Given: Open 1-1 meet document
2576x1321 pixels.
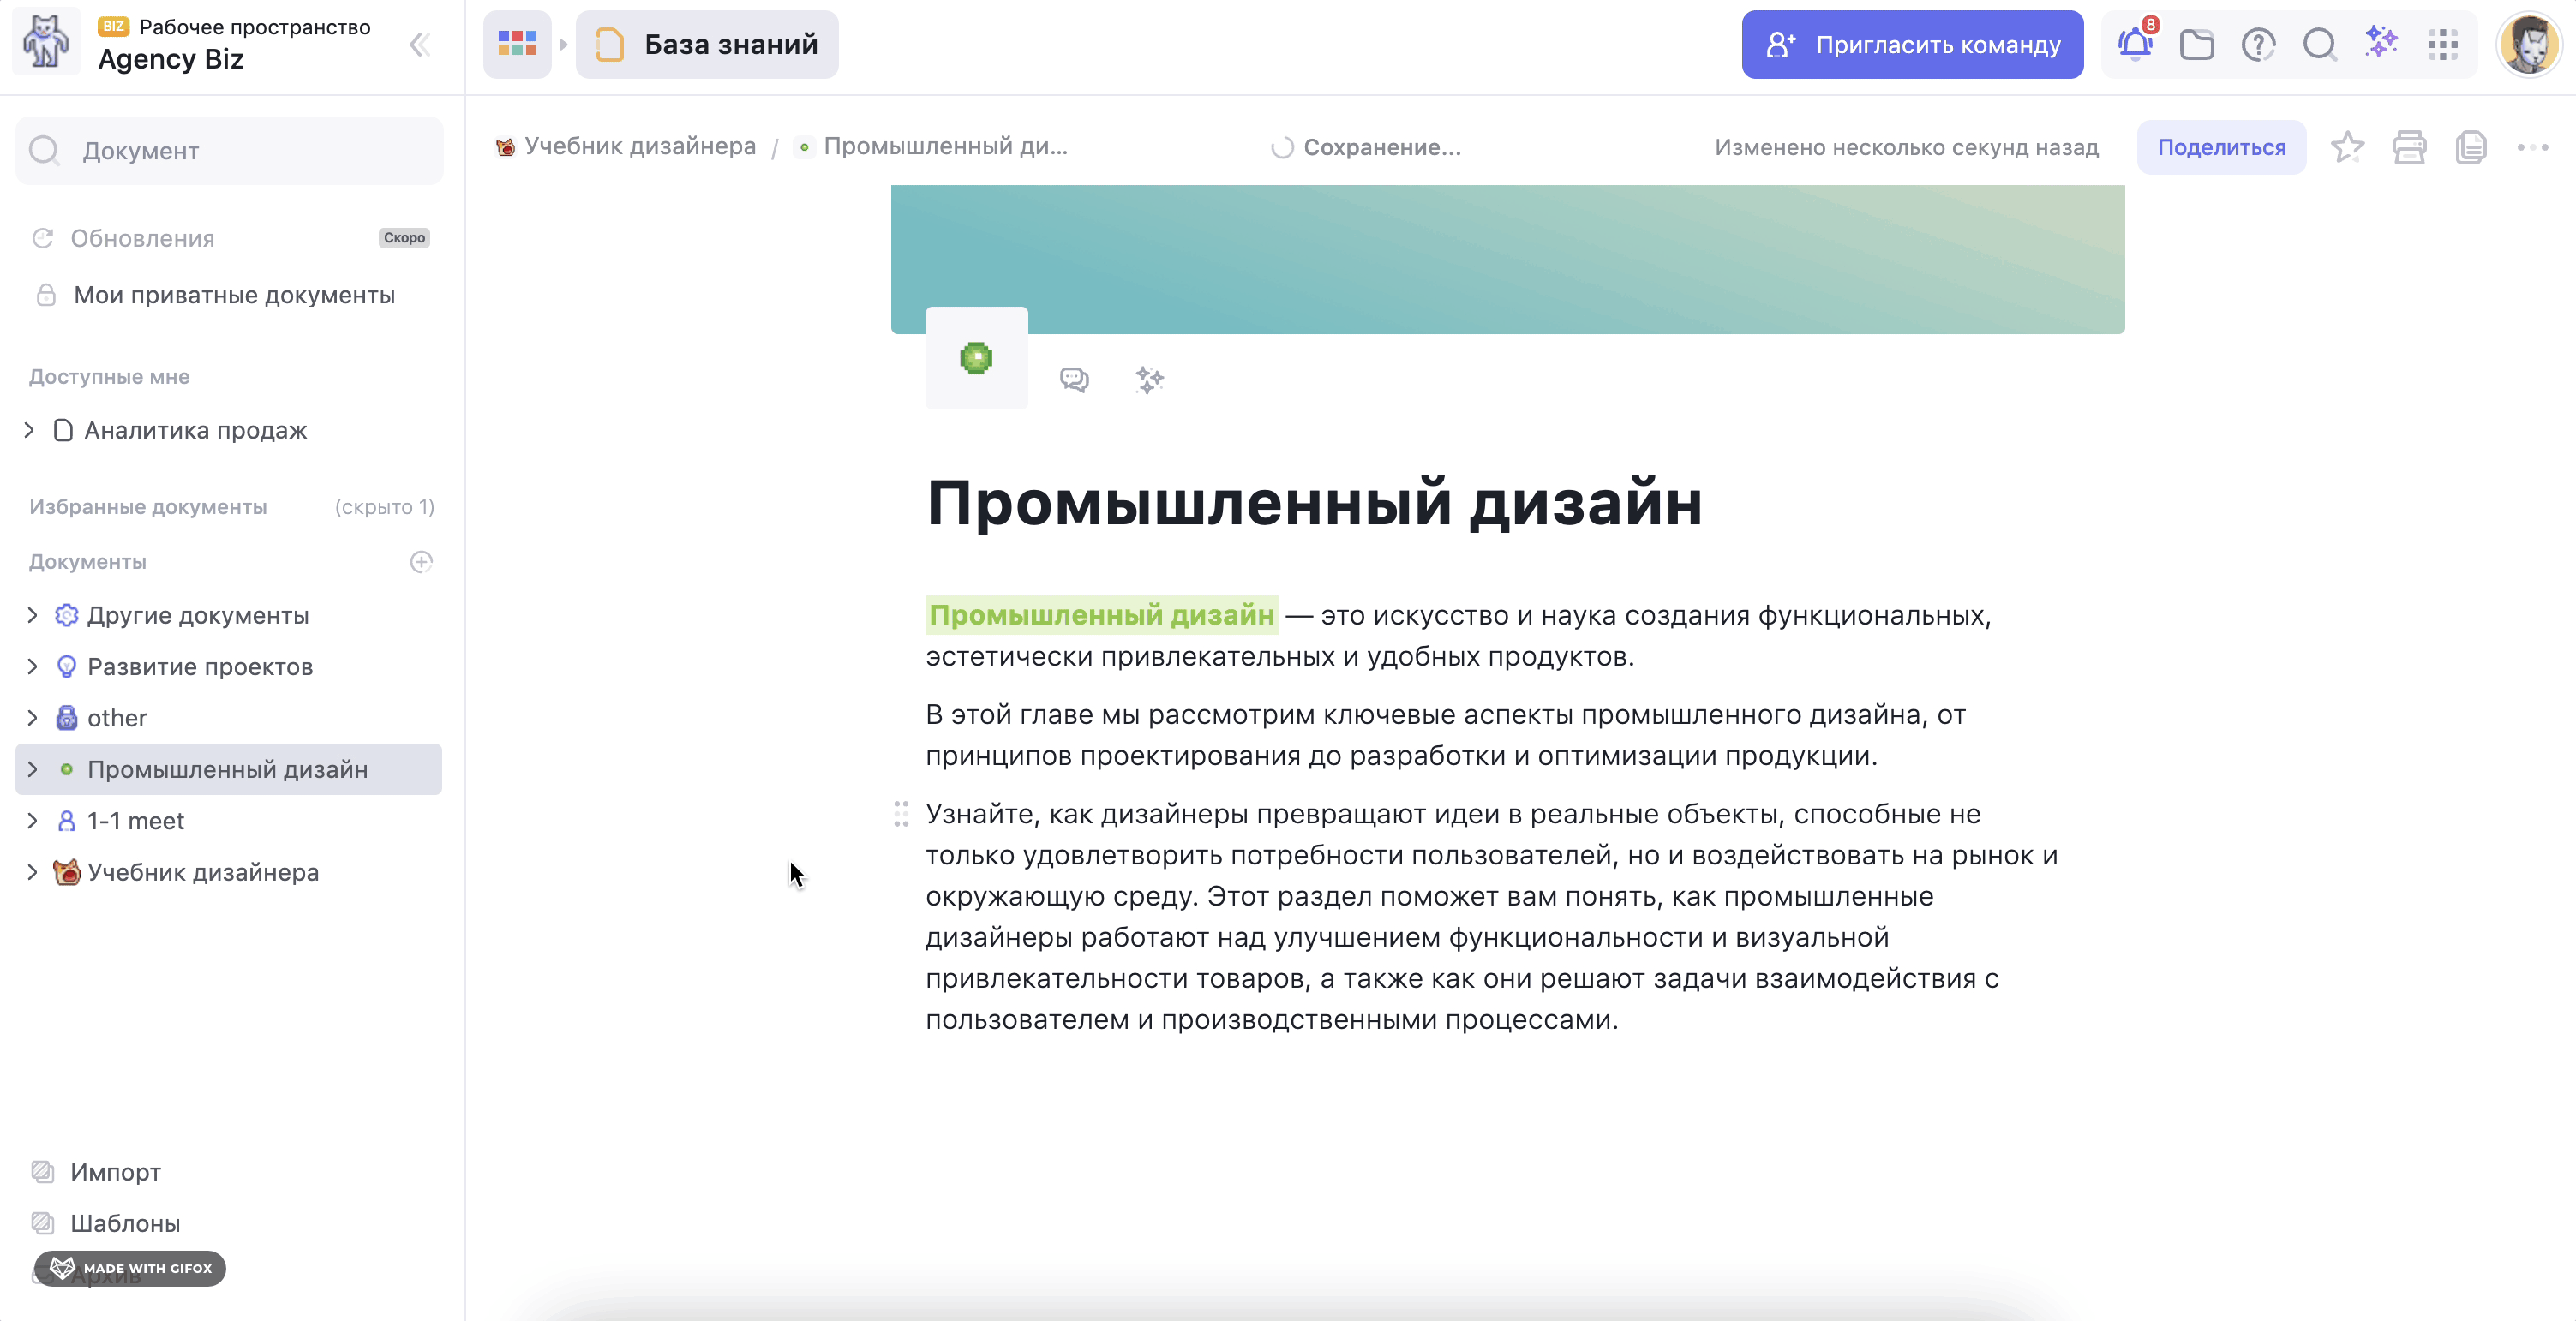Looking at the screenshot, I should 136,821.
